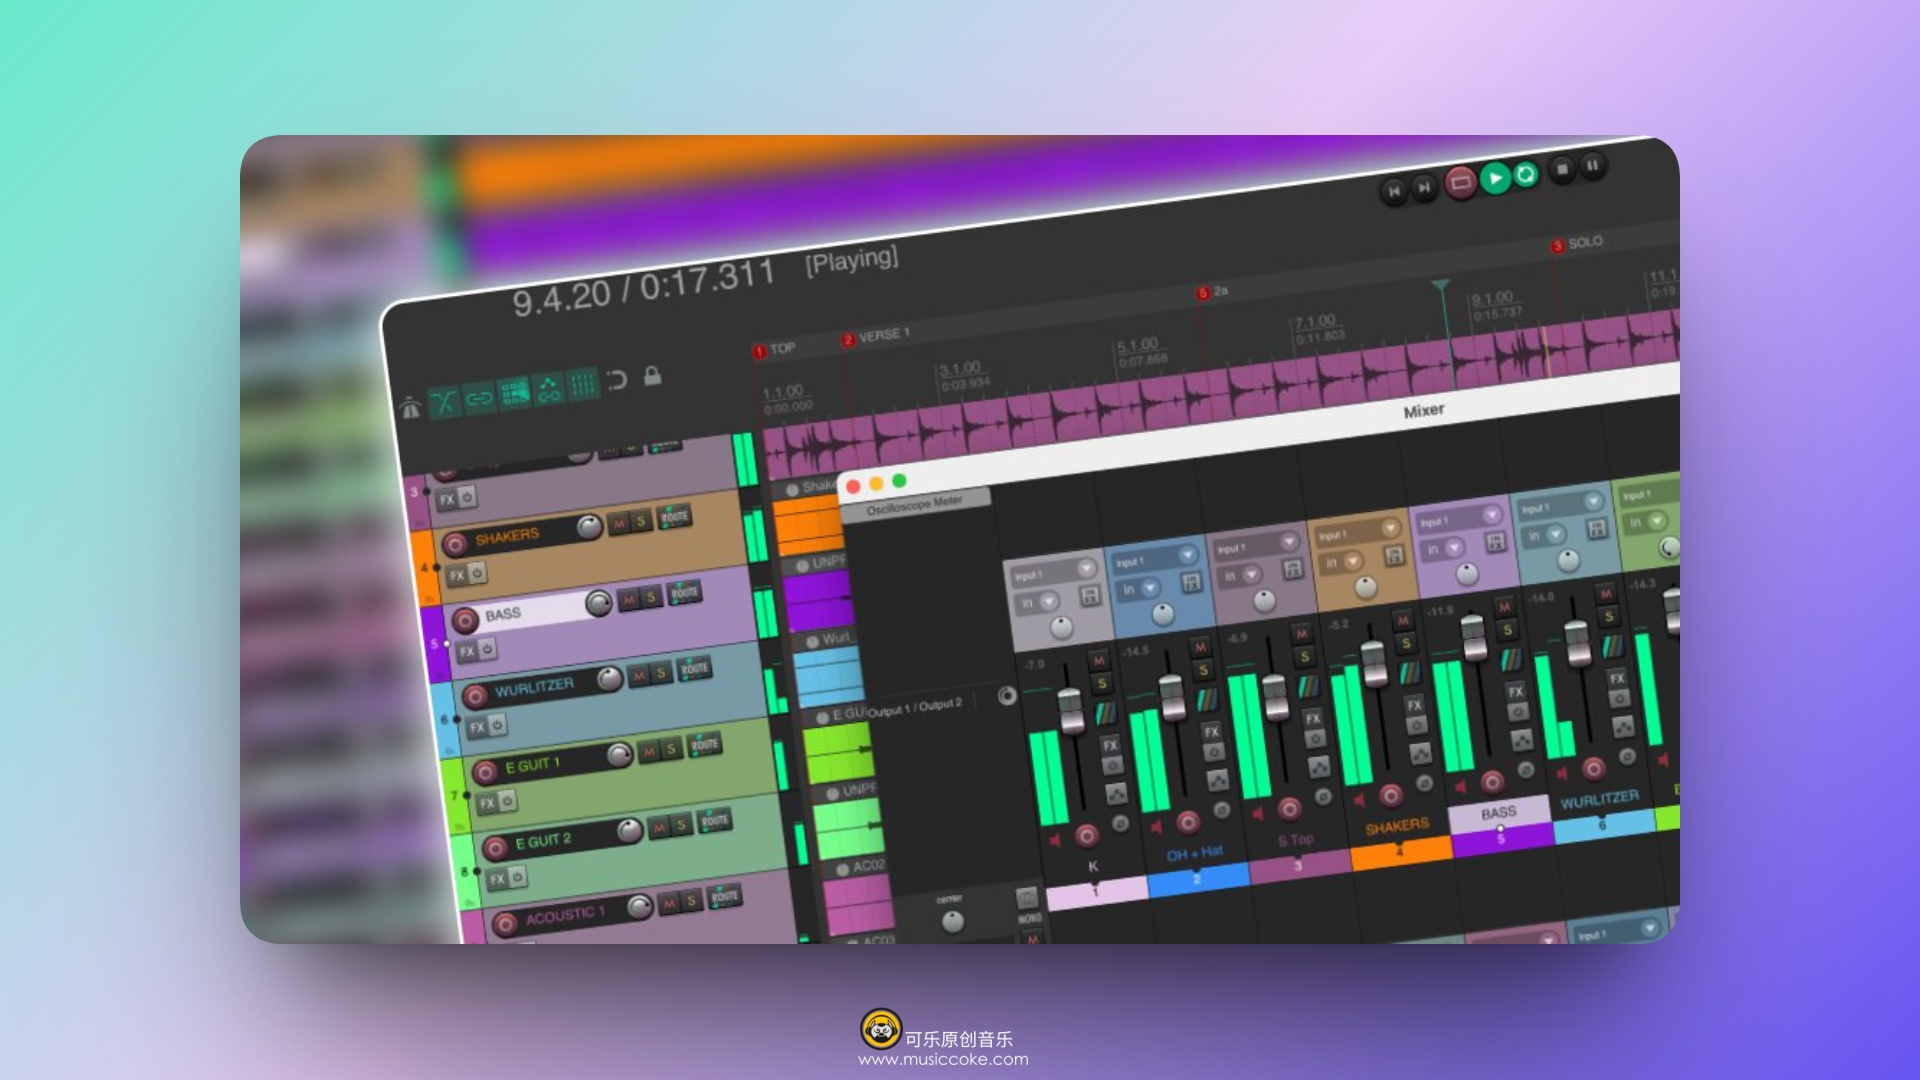The image size is (1920, 1080).
Task: Toggle the lock icon in the toolbar
Action: (652, 376)
